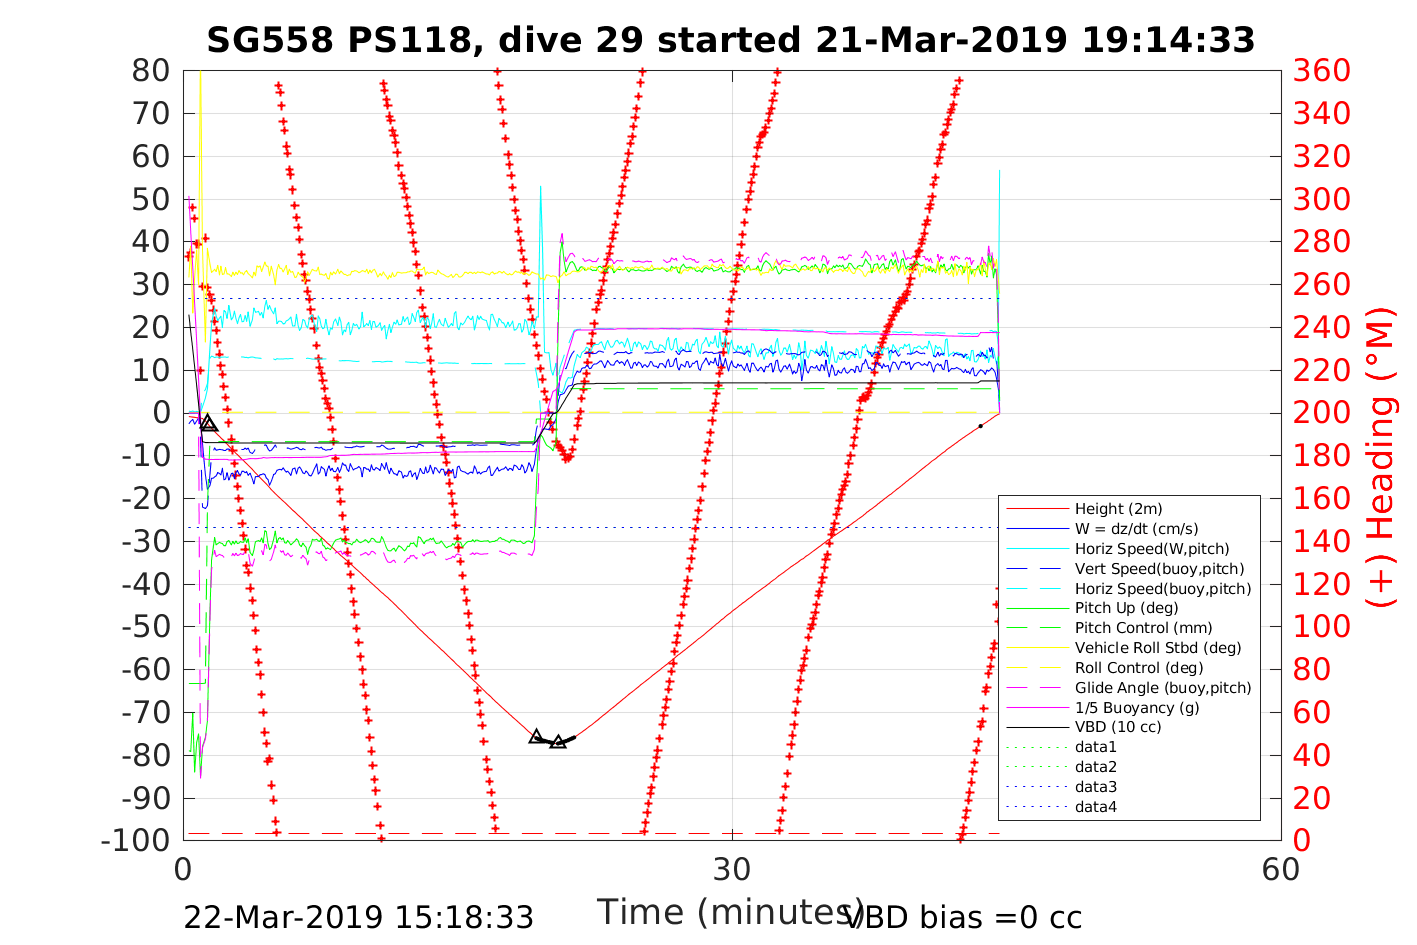Screen dimensions: 1417x945
Task: Click 'Glide Angle (buoy,pitch)' legend label
Action: (1163, 688)
